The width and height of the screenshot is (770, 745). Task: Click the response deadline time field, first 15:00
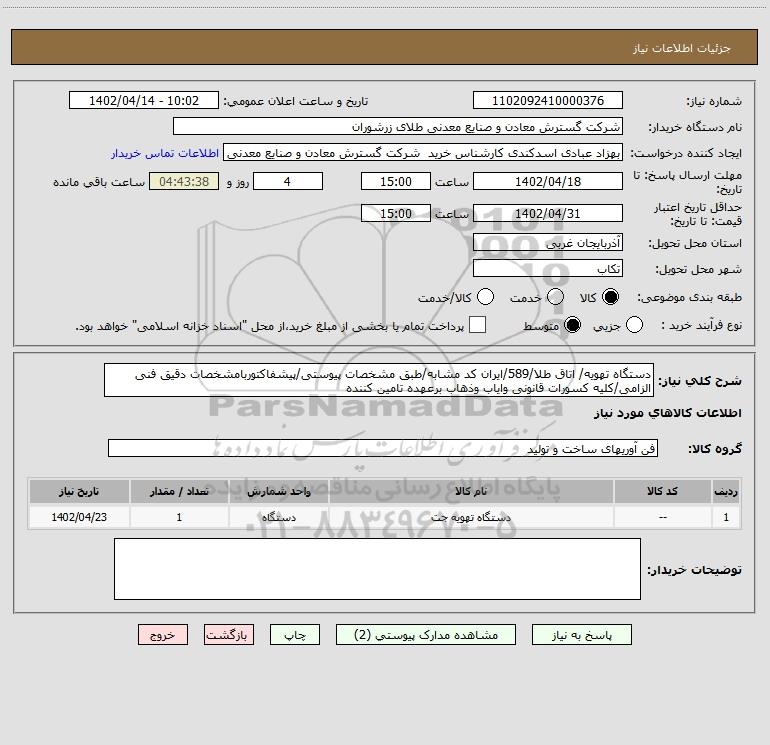[396, 181]
